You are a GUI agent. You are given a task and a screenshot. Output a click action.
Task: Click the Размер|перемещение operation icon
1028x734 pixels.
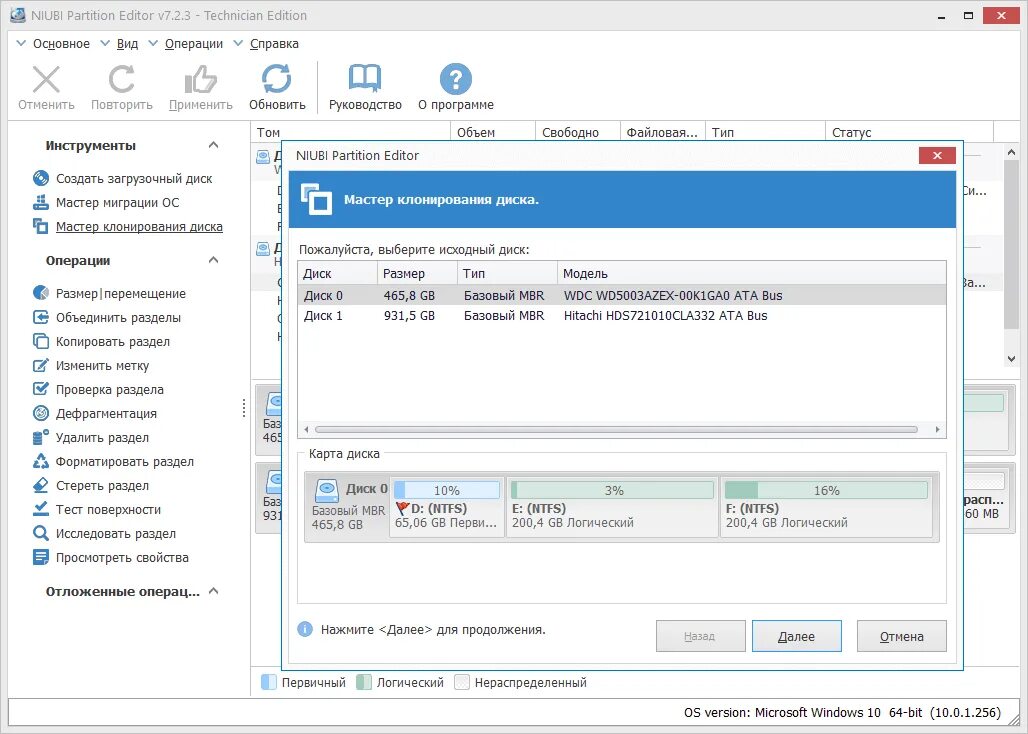point(41,293)
